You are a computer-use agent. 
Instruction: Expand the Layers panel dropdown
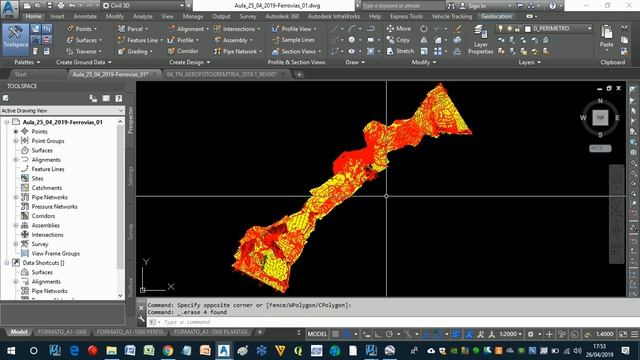tap(529, 62)
